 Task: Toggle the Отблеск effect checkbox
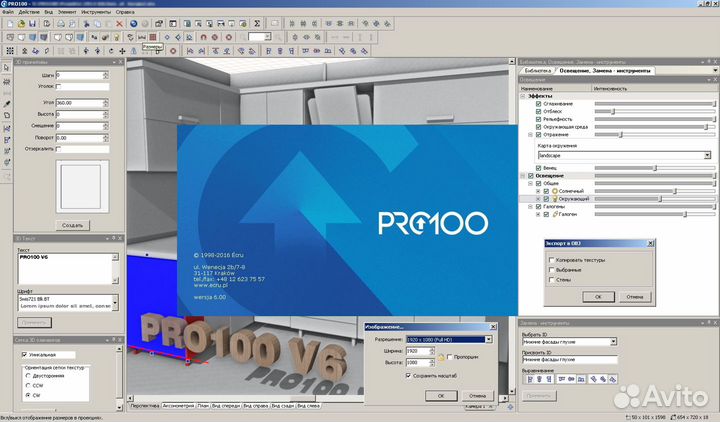coord(538,112)
